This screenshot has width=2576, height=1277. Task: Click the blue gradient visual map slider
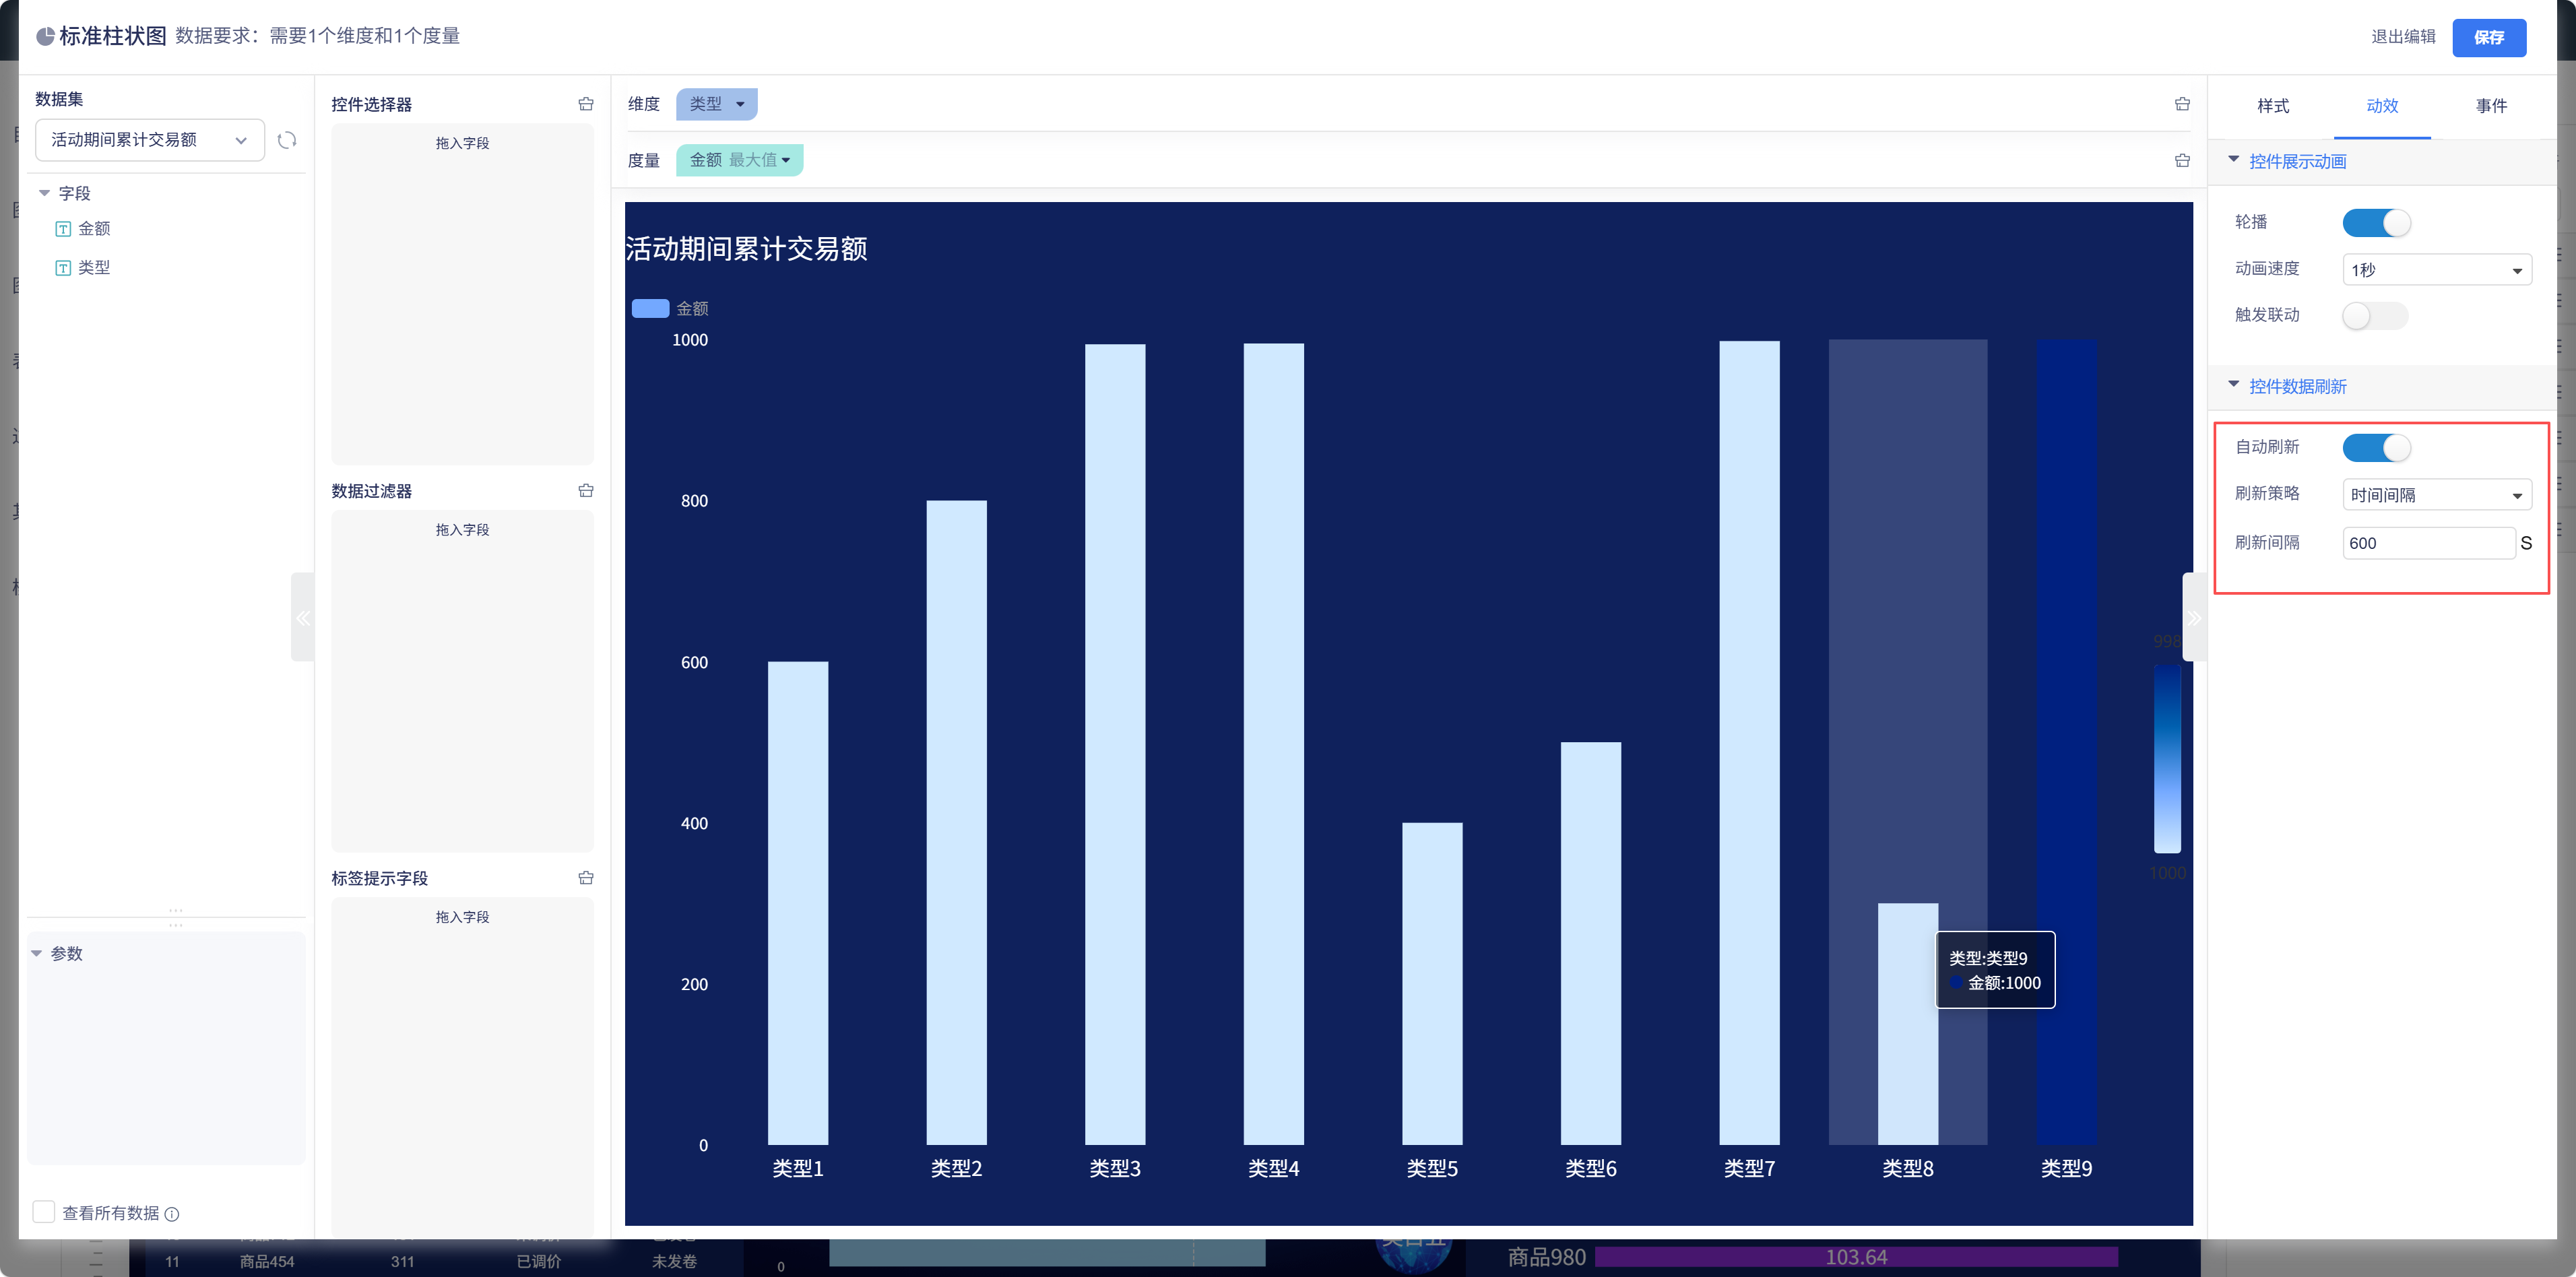pyautogui.click(x=2167, y=758)
